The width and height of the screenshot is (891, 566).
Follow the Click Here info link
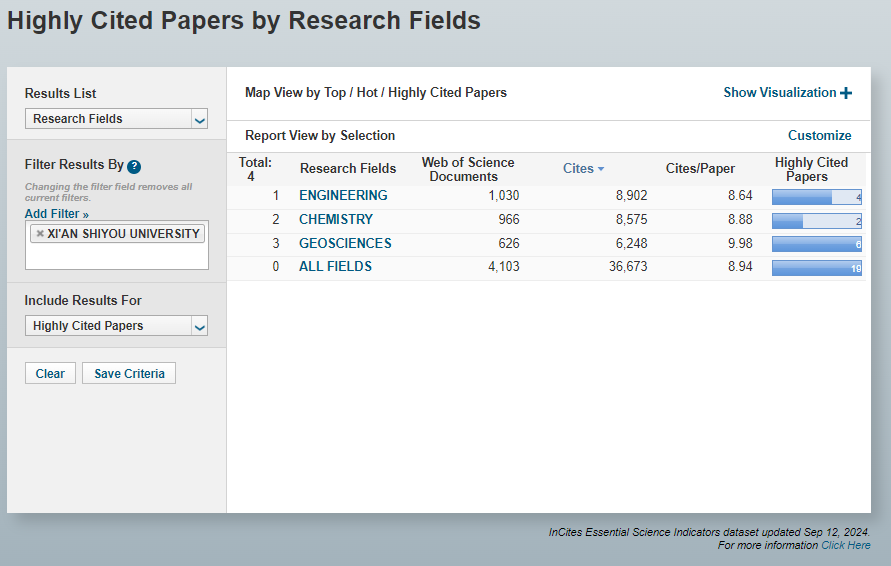pos(845,545)
